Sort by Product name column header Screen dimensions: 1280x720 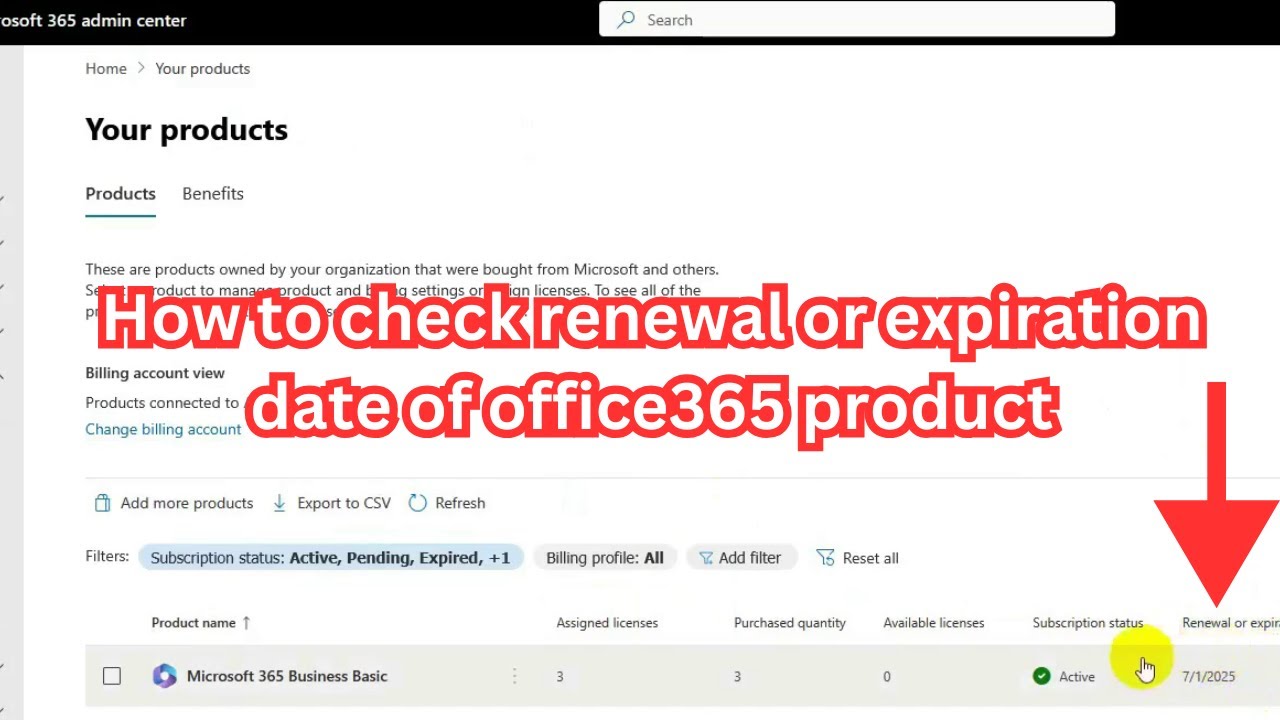coord(194,623)
